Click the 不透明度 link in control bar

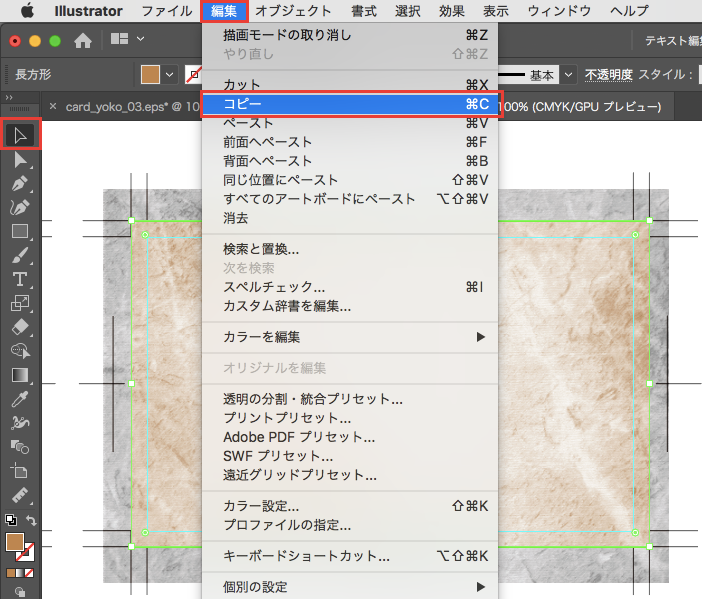(x=609, y=75)
